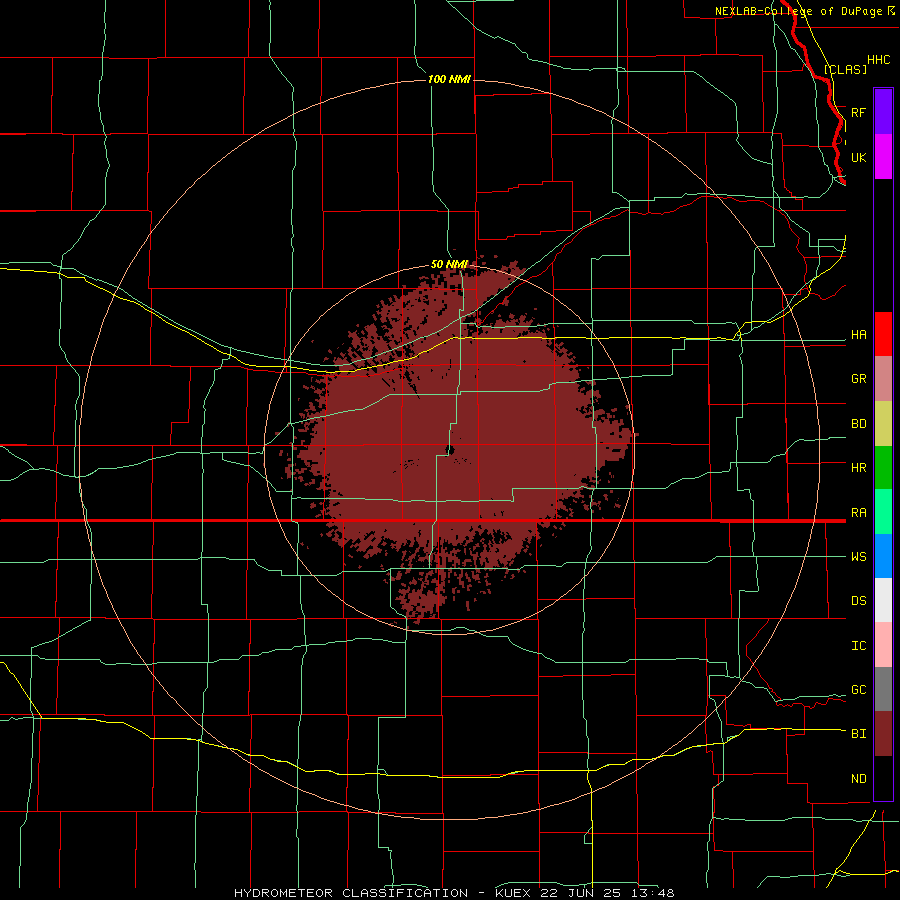Screen dimensions: 900x900
Task: Click the 'WS' legend label
Action: pyautogui.click(x=858, y=556)
